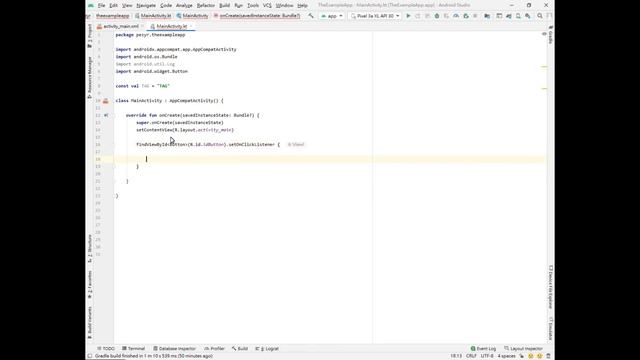640x360 pixels.
Task: Click the onCreate override gutter icon
Action: (106, 115)
